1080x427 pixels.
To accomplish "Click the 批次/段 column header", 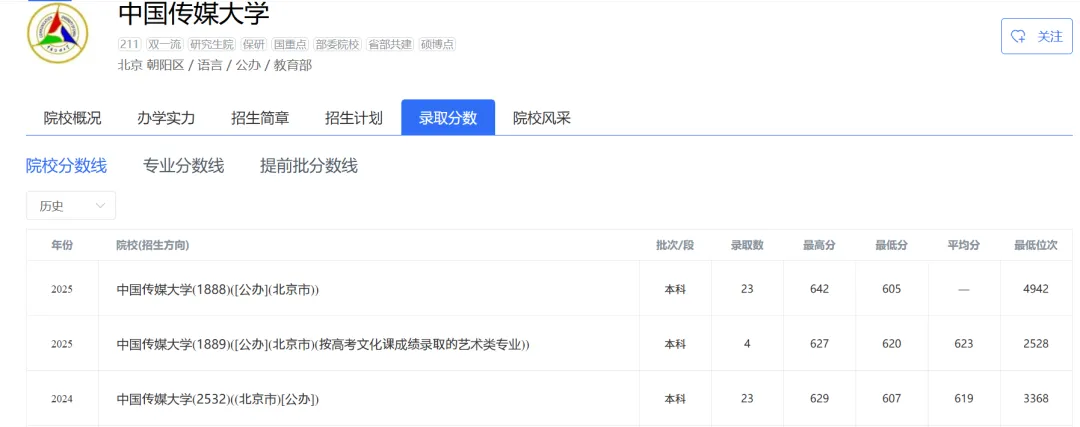I will [x=675, y=245].
